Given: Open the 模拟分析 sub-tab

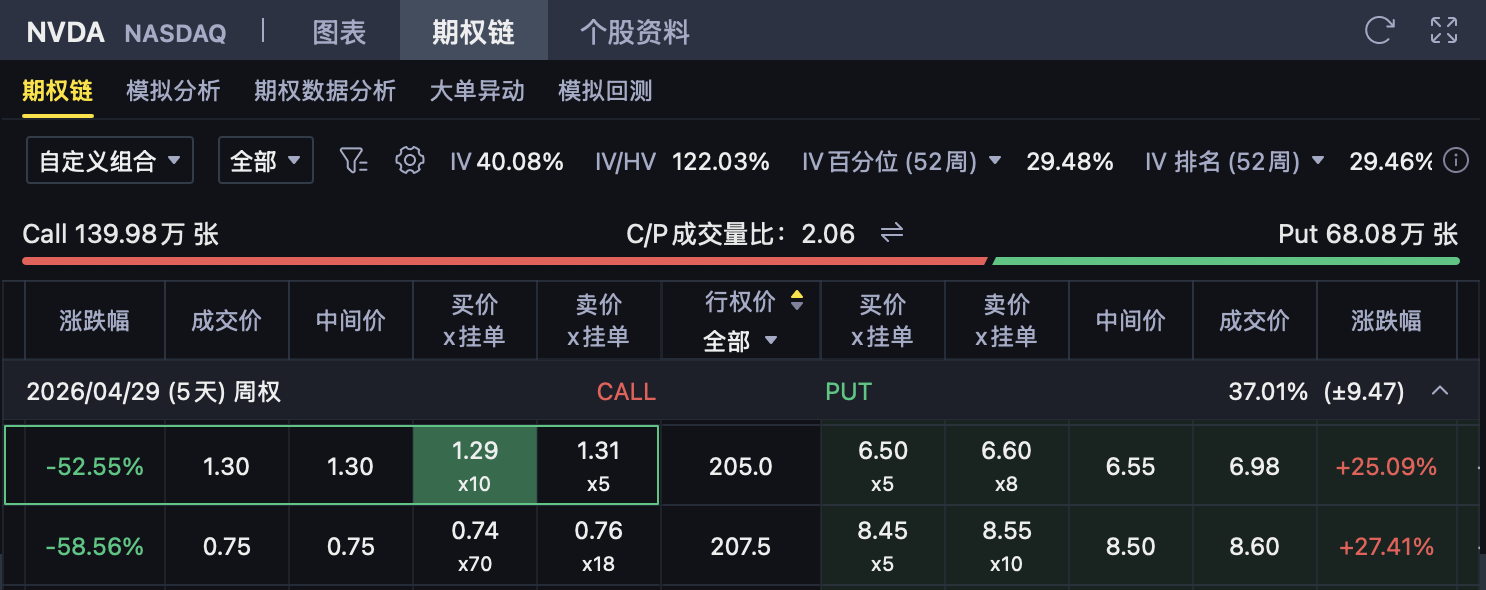Looking at the screenshot, I should coord(173,91).
